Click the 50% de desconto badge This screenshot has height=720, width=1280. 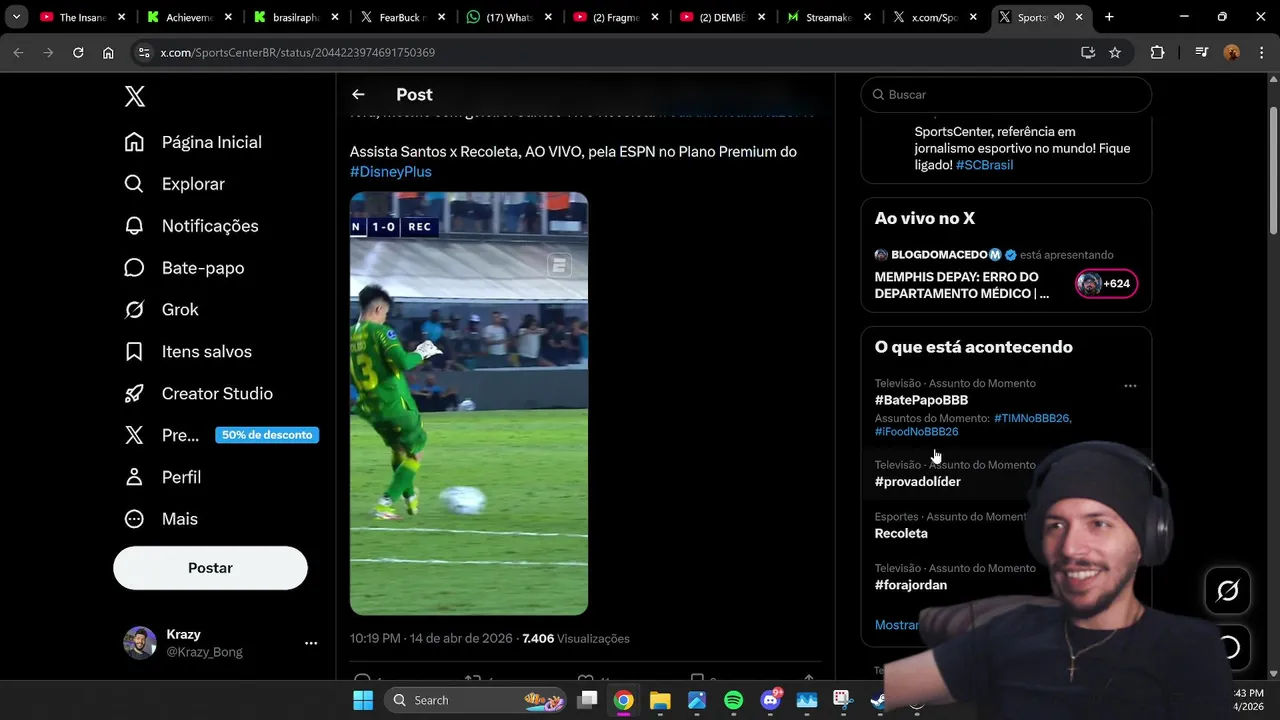click(267, 435)
